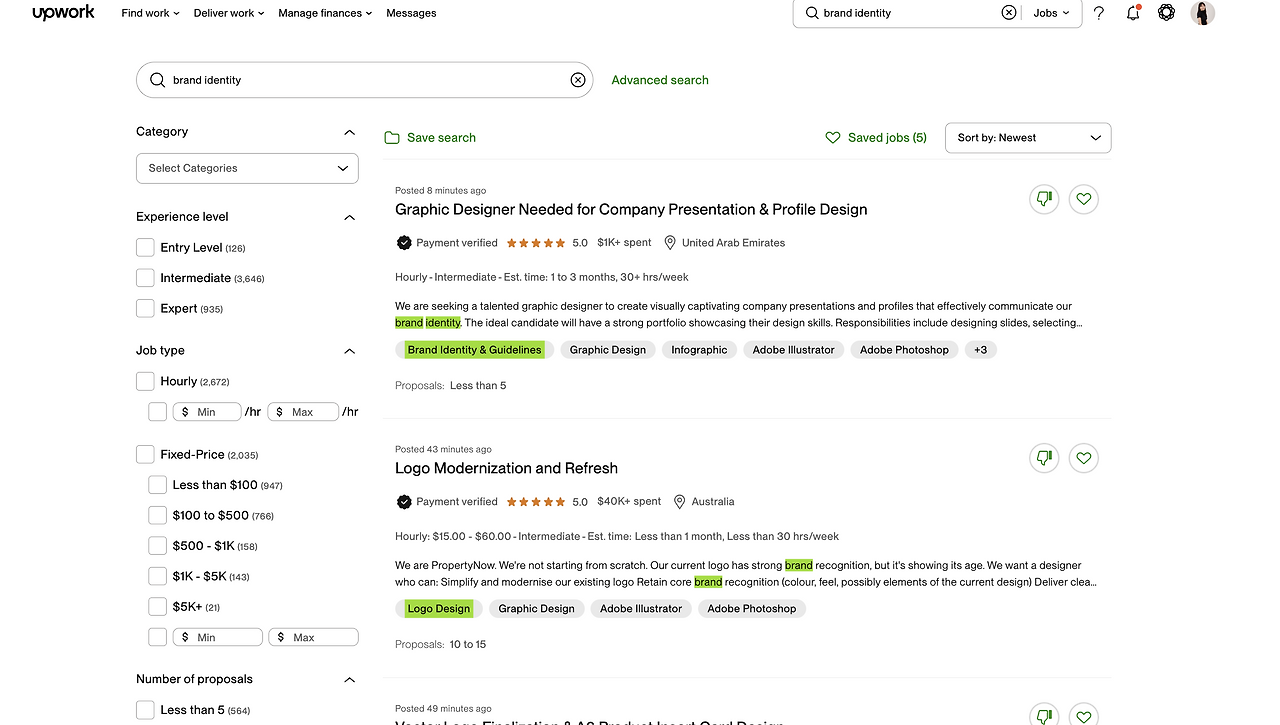
Task: Open the Advanced search link
Action: point(660,80)
